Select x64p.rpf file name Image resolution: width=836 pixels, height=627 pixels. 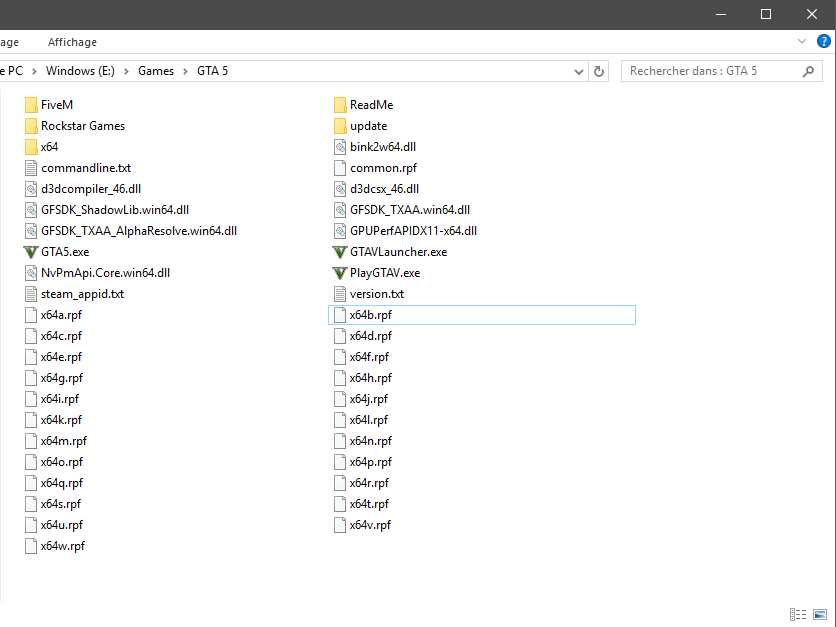(371, 462)
